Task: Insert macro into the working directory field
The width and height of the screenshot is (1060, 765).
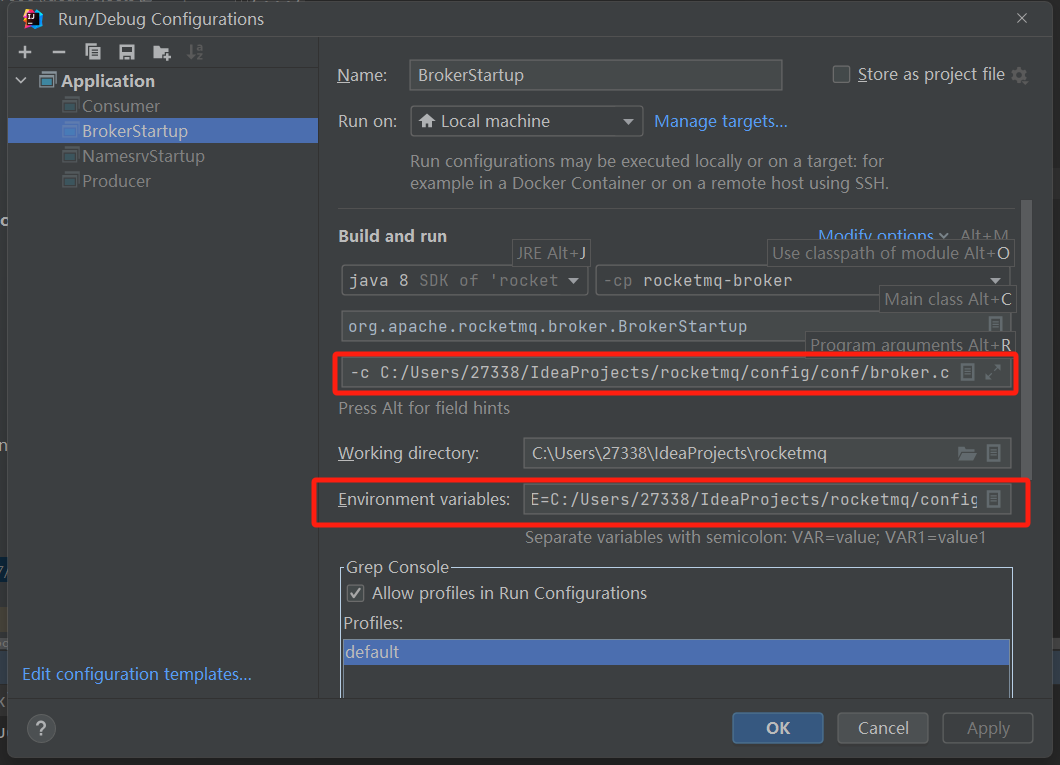Action: (993, 453)
